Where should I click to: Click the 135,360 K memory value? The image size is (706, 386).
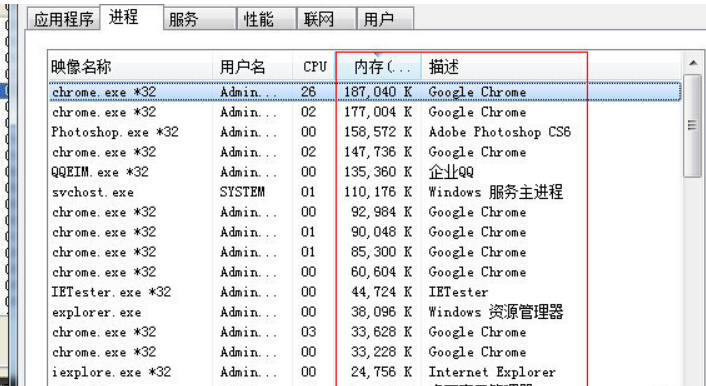tap(378, 172)
